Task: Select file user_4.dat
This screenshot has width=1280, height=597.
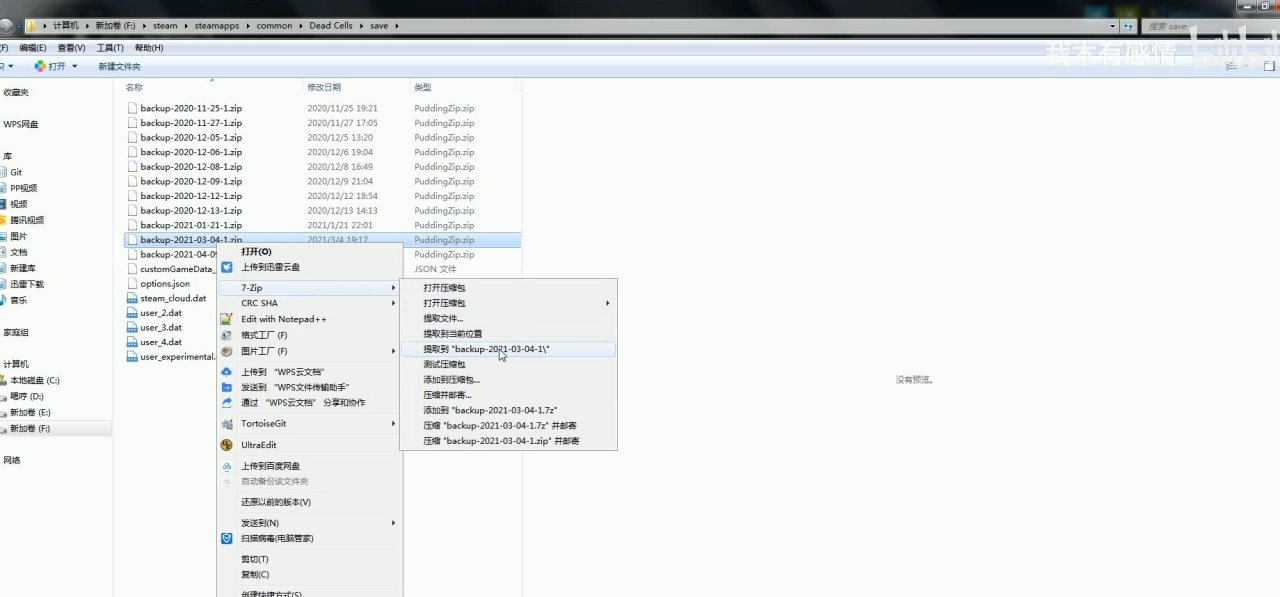Action: (161, 342)
